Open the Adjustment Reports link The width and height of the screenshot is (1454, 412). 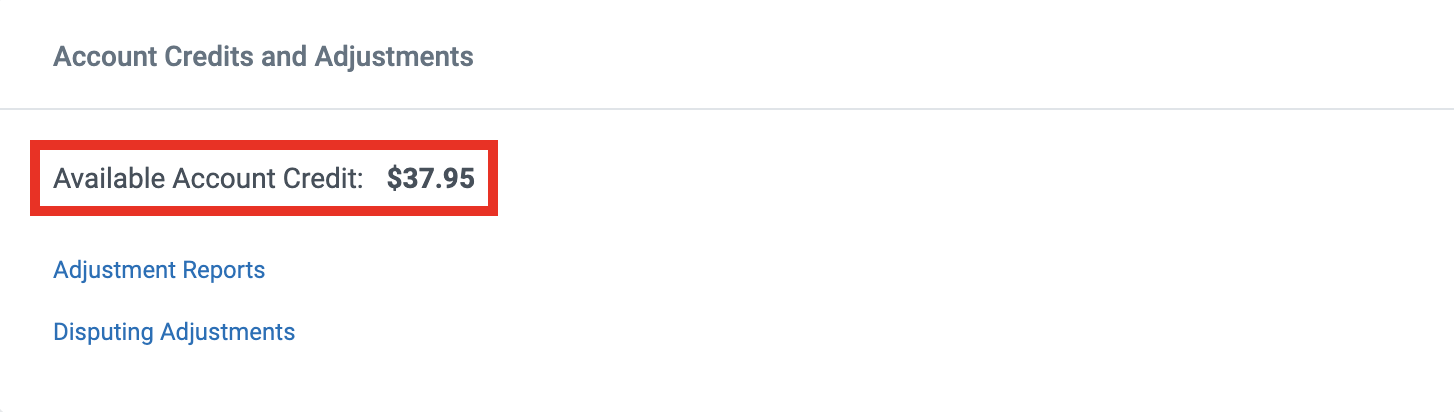click(x=159, y=270)
